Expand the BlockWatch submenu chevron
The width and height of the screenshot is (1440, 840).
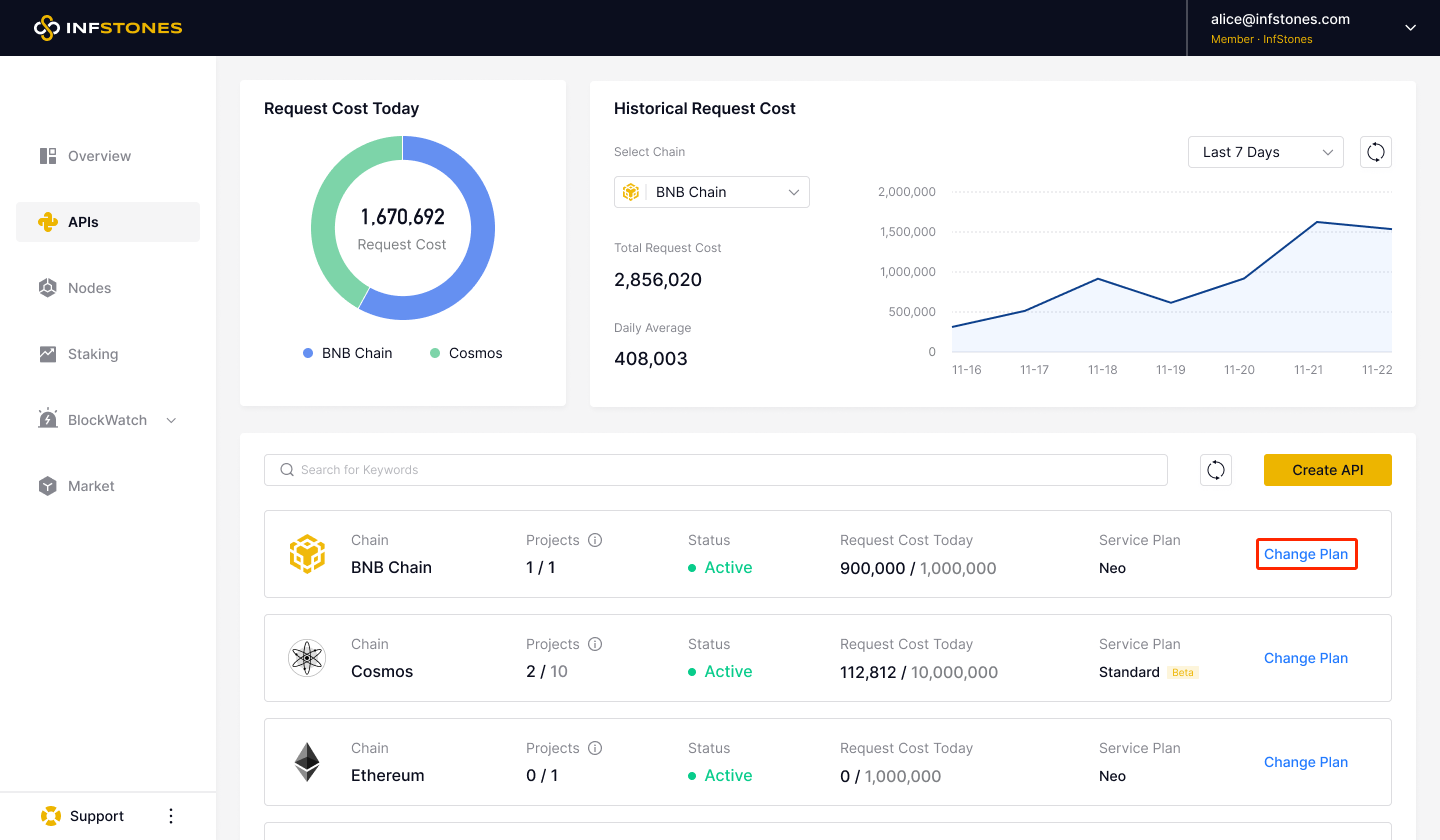click(171, 420)
